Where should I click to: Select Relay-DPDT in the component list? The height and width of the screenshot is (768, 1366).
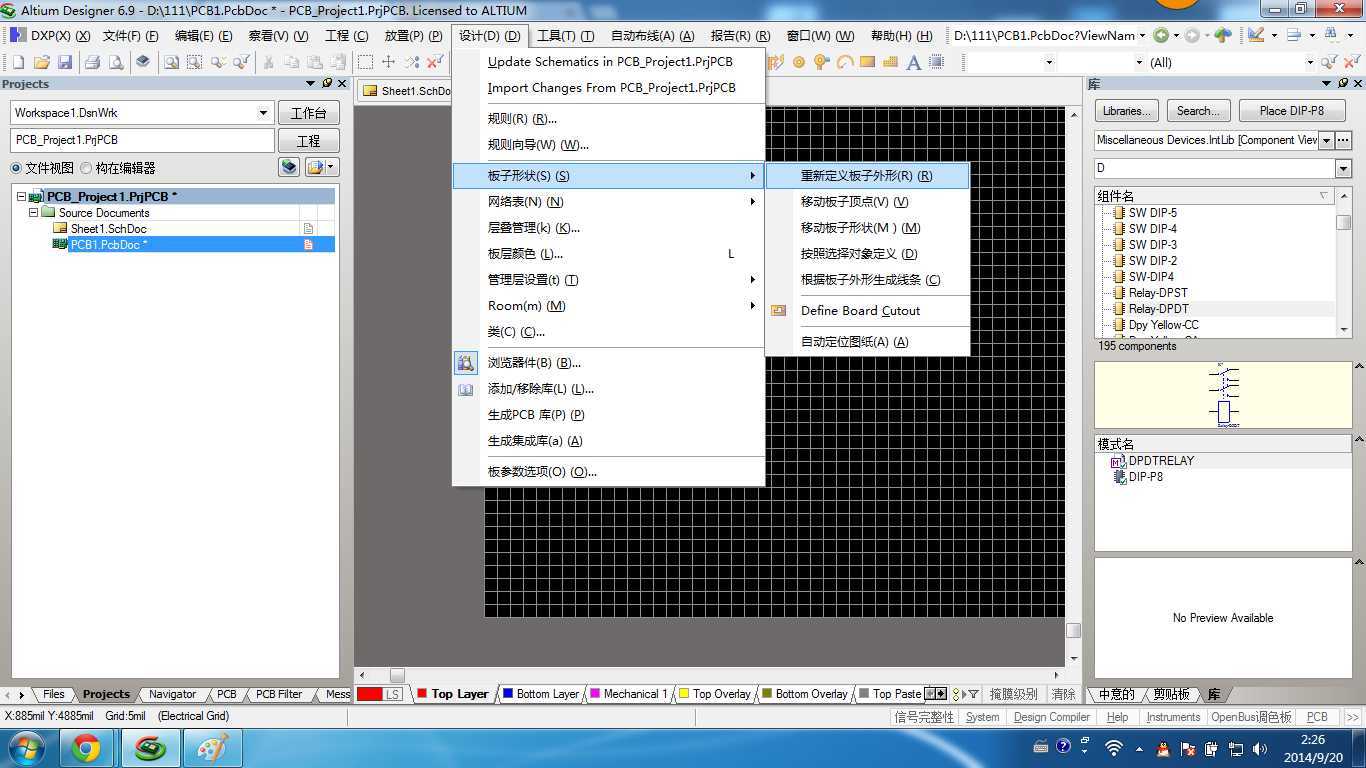pos(1158,309)
